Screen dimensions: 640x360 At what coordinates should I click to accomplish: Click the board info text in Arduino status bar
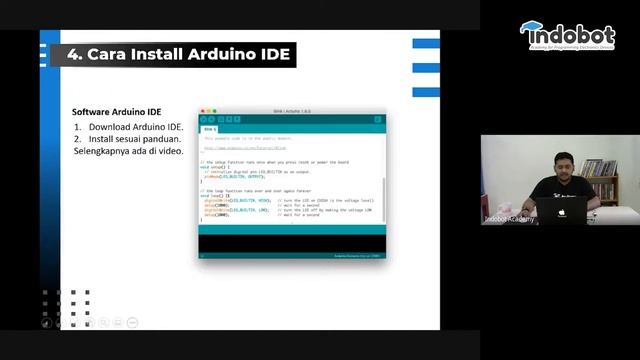[x=358, y=256]
